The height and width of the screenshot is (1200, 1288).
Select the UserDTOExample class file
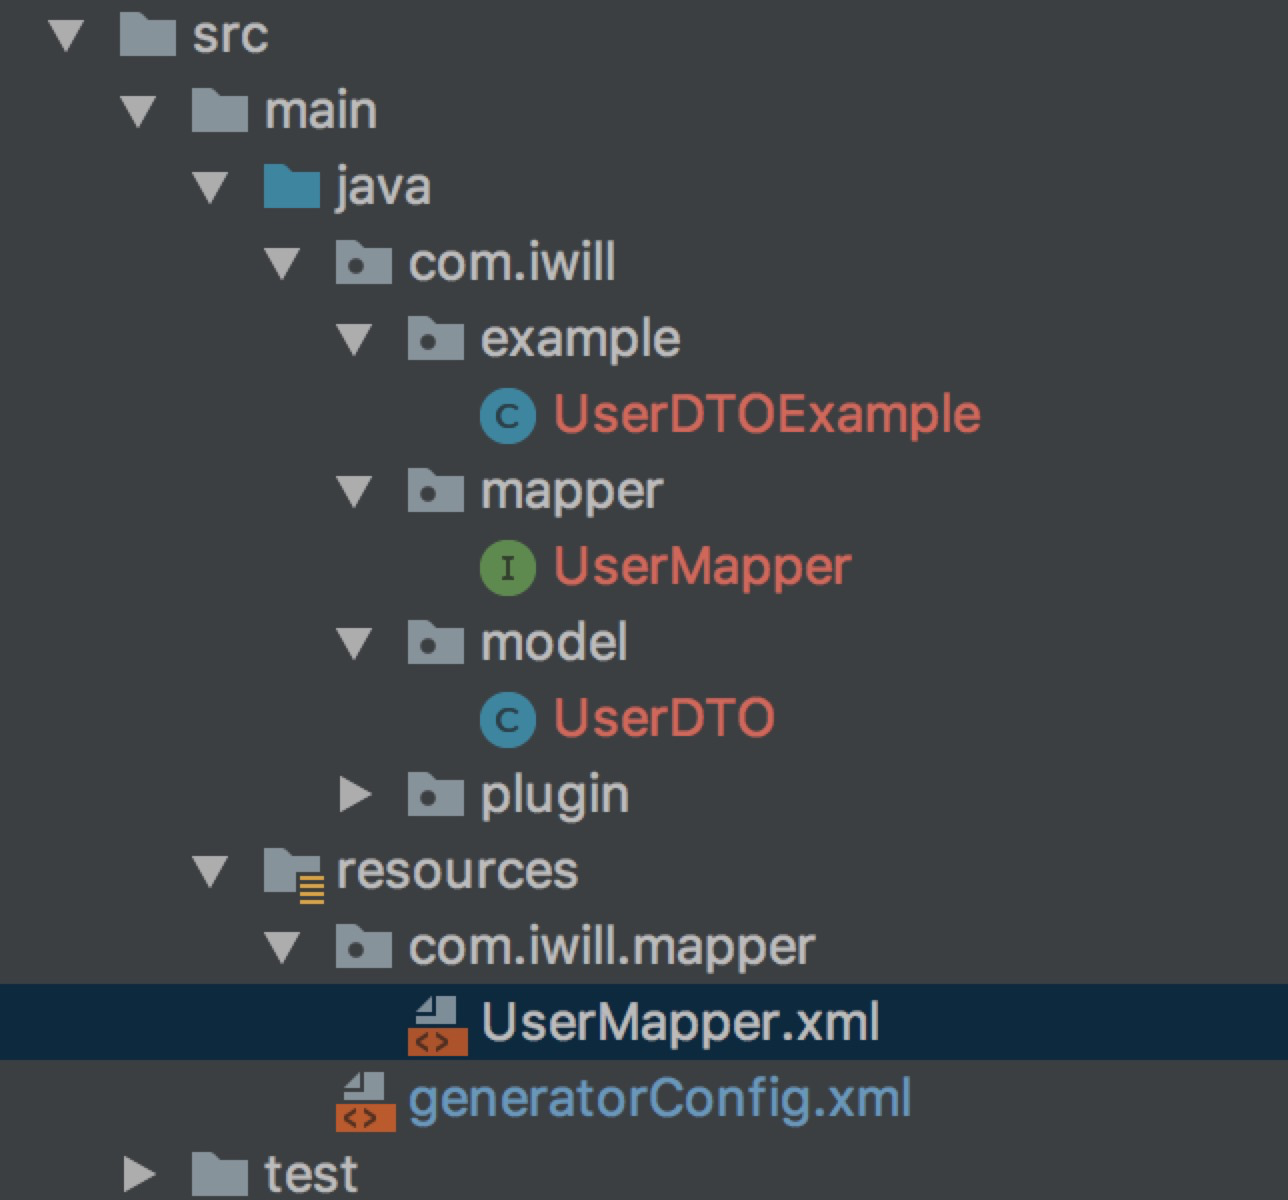click(x=766, y=415)
